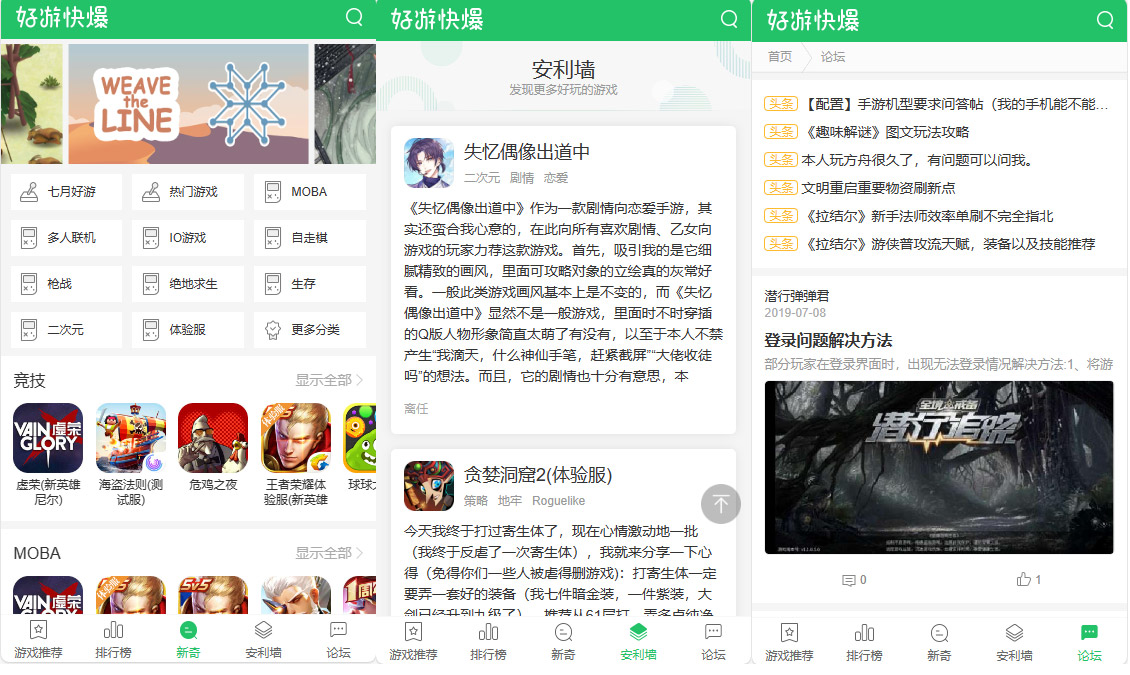Open the 二次元 category

[66, 330]
